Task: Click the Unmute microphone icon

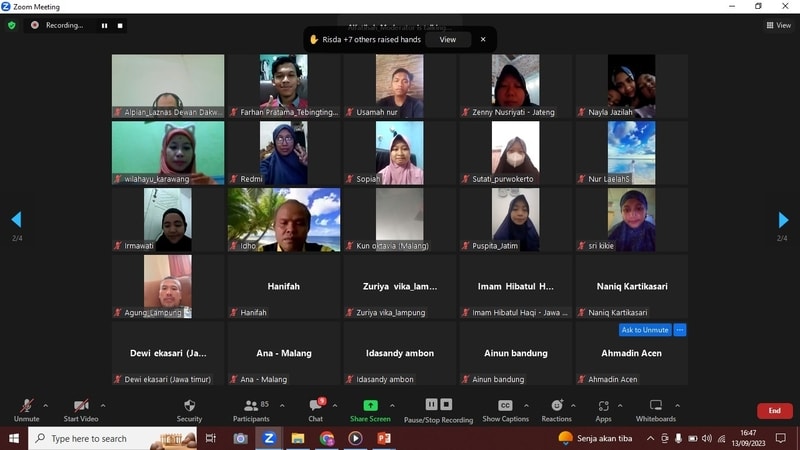Action: point(27,406)
